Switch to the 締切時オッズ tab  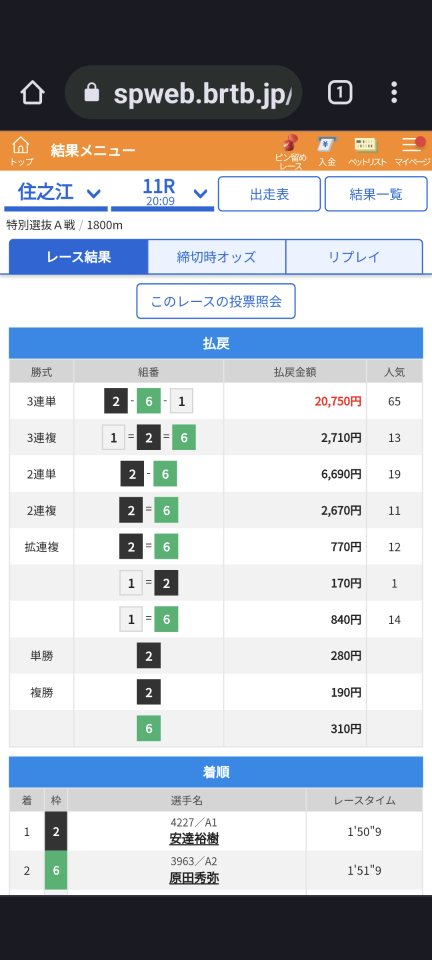217,257
